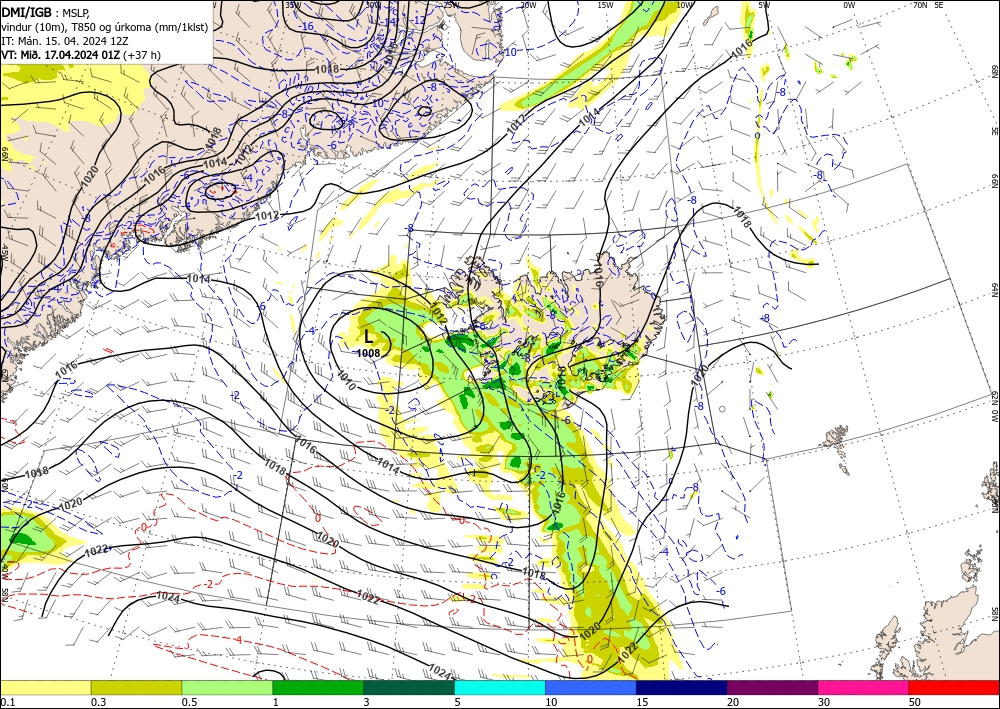
Task: Click the 'IT: Mán. 15. 04. 2024 12Z' line
Action: pos(66,40)
